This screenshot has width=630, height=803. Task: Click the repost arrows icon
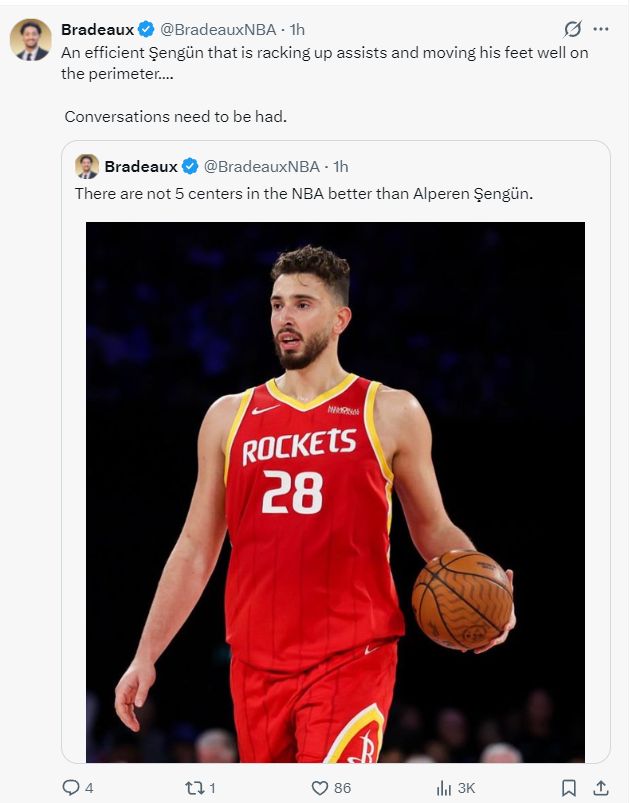(x=195, y=788)
